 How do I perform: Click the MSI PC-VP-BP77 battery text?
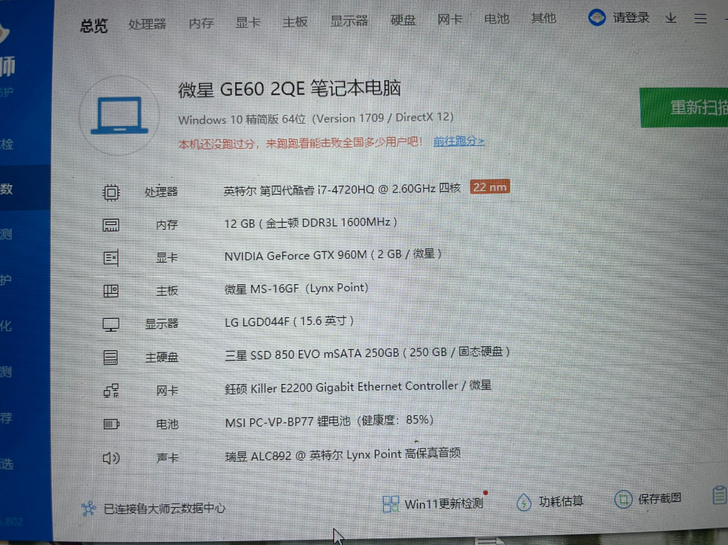point(329,421)
